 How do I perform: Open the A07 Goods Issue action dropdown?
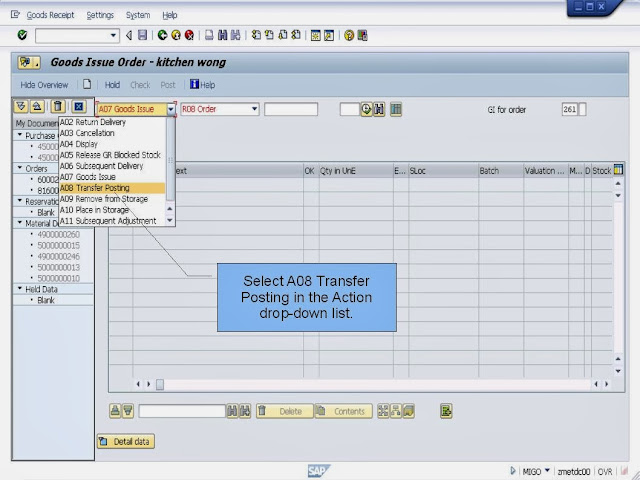pos(171,109)
